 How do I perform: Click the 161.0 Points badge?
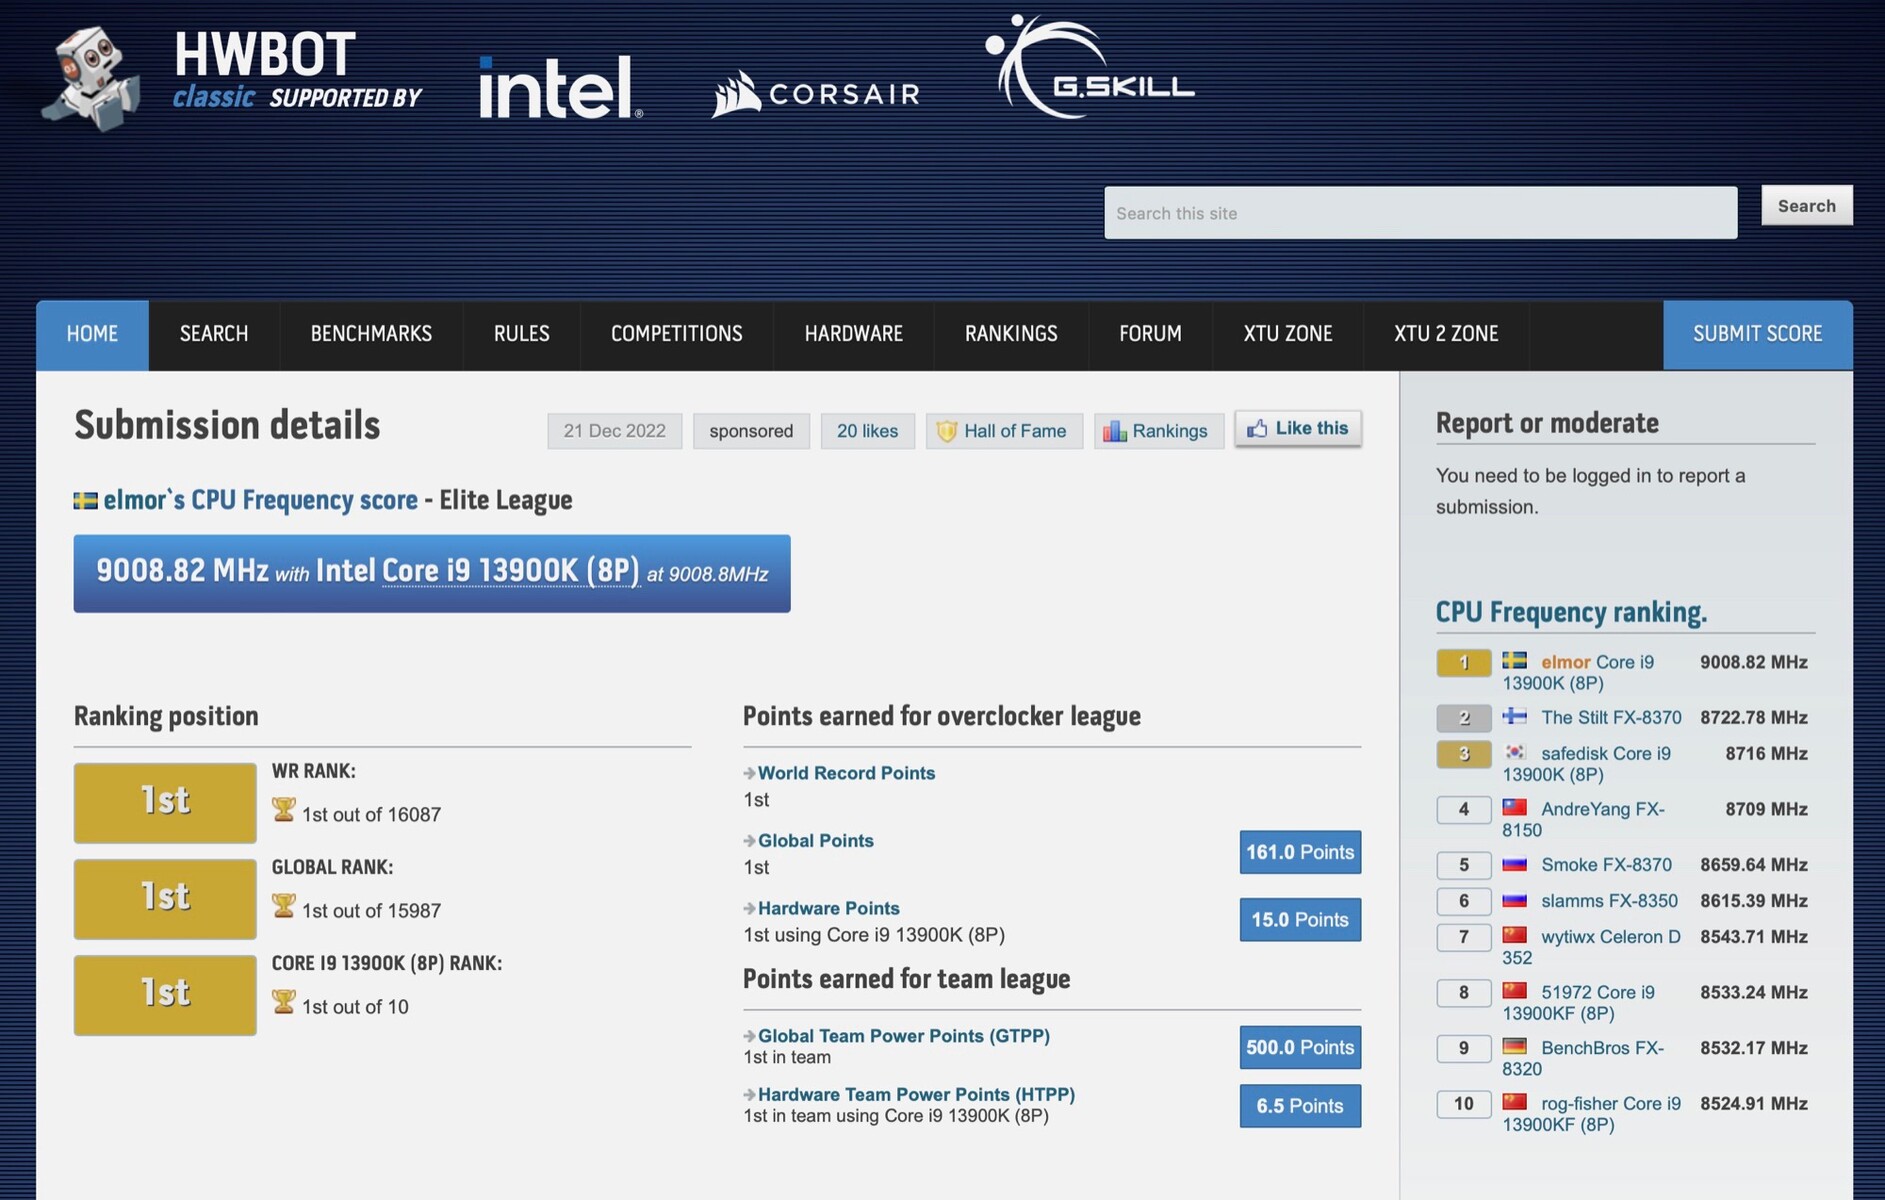[1300, 852]
